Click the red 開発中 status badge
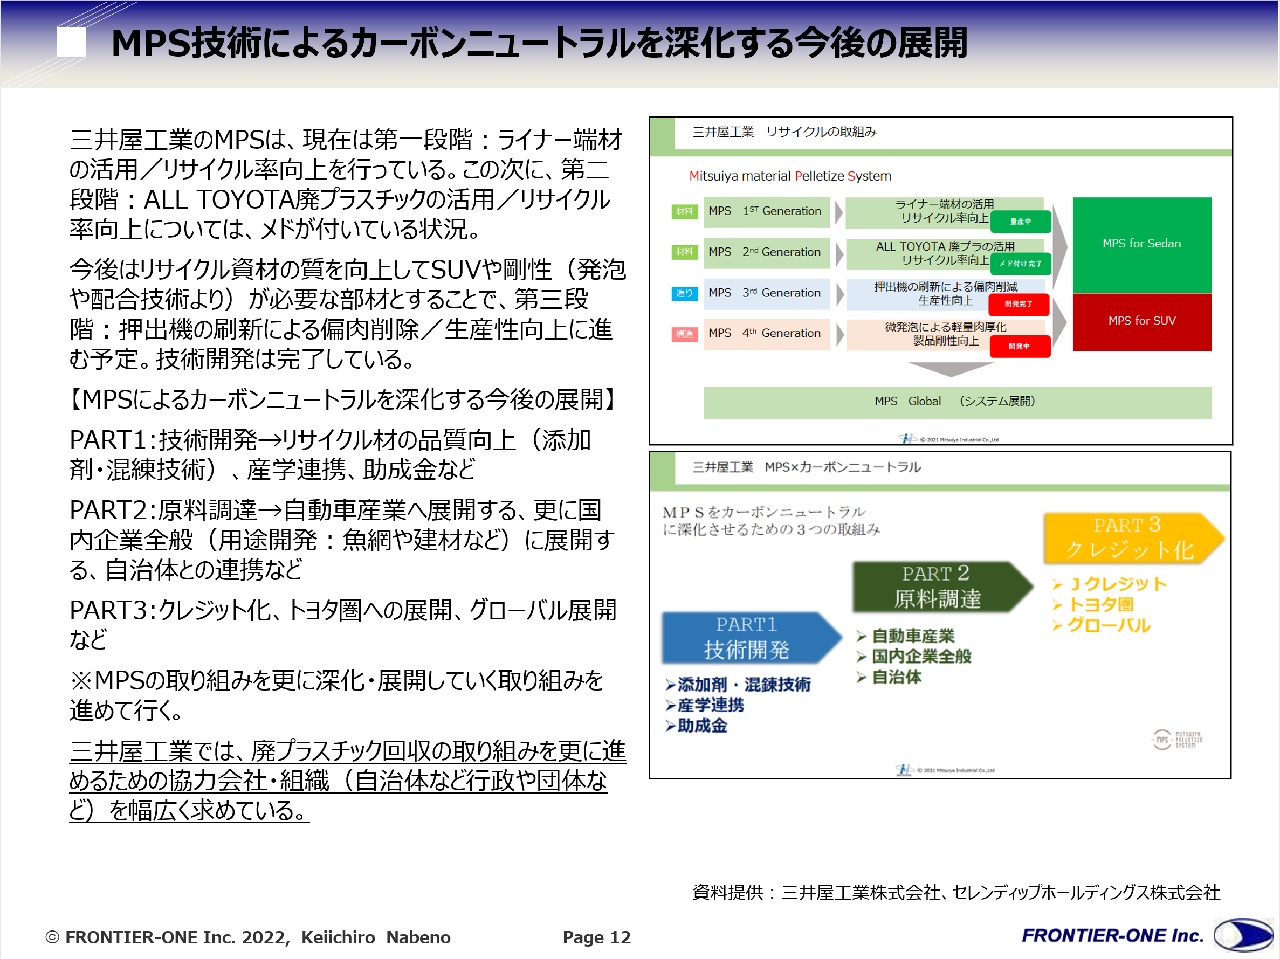Viewport: 1280px width, 959px height. coord(1018,346)
